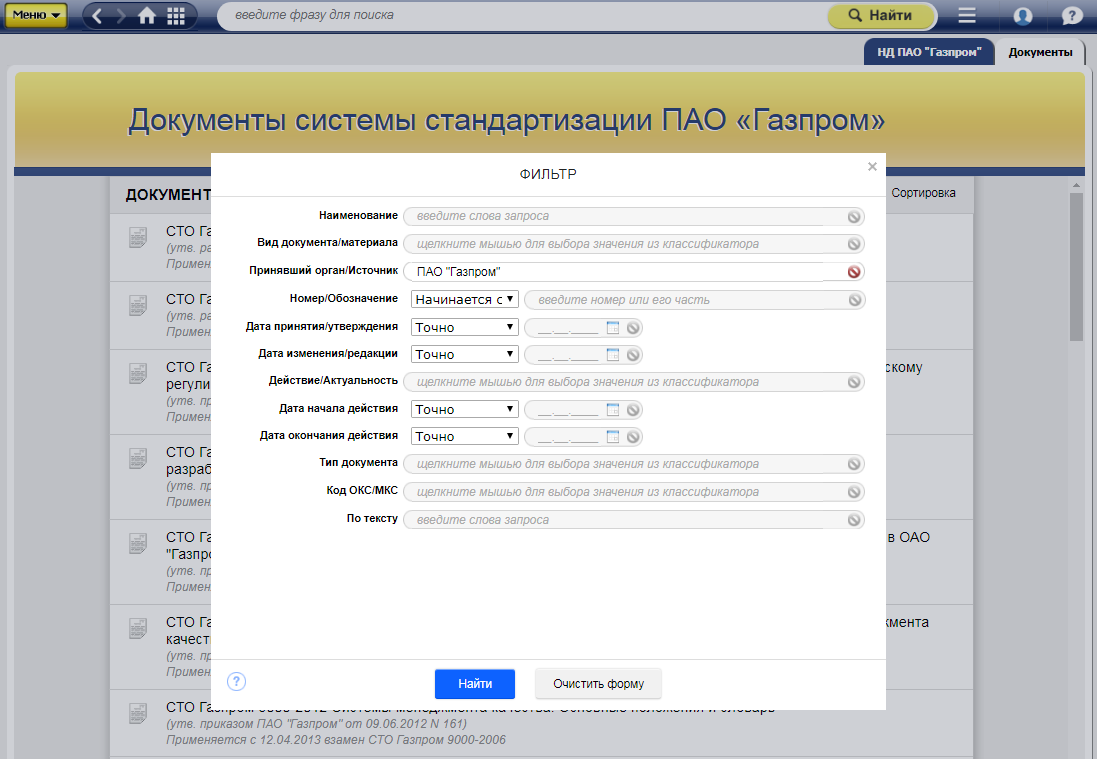Switch to the 'НД ПАО "Газпром"' tab
The height and width of the screenshot is (759, 1097).
coord(929,52)
